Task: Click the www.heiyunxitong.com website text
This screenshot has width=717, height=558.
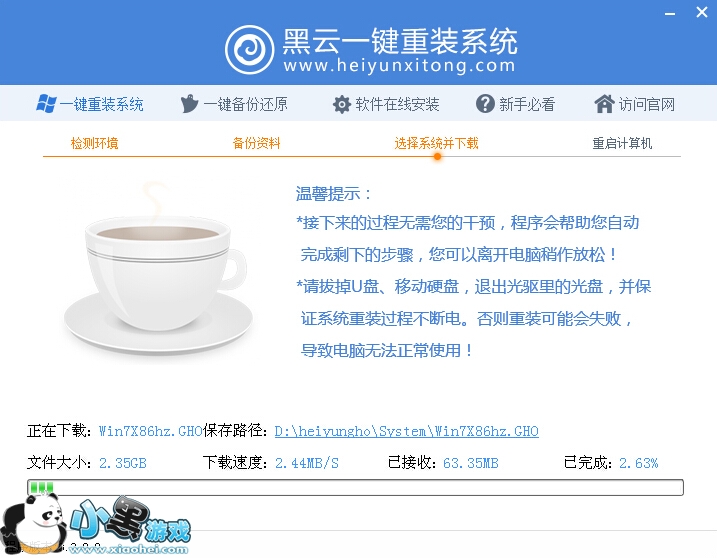Action: (399, 65)
